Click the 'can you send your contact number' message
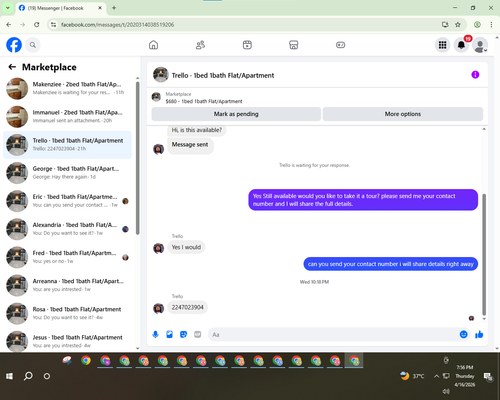 pyautogui.click(x=391, y=264)
